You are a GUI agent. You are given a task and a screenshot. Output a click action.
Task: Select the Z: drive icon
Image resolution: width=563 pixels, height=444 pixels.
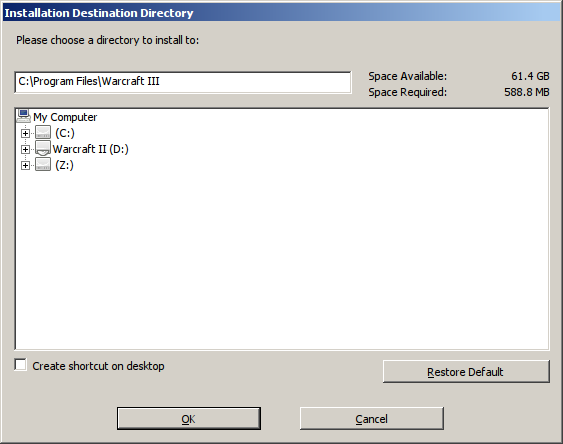coord(43,165)
